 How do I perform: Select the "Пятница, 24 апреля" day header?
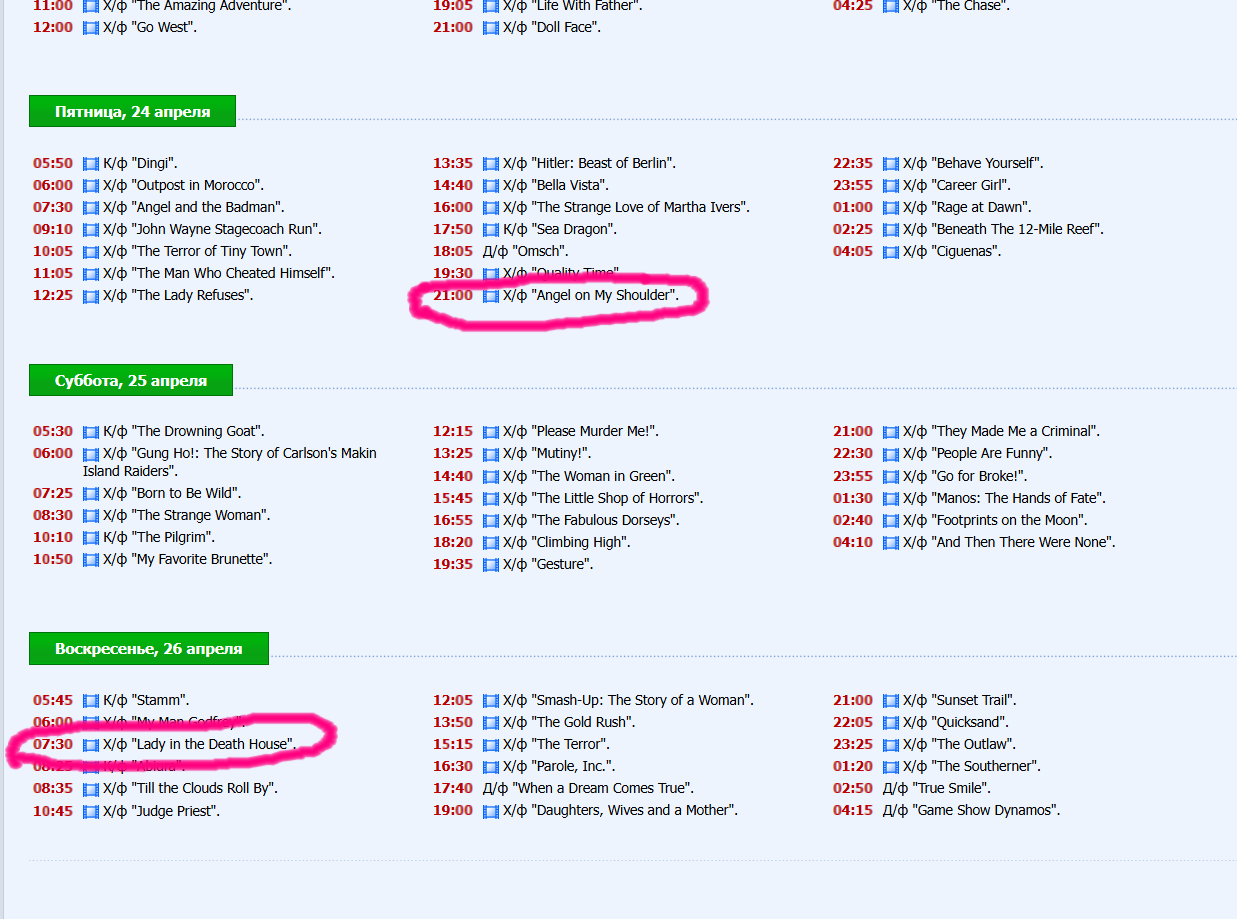[x=132, y=111]
